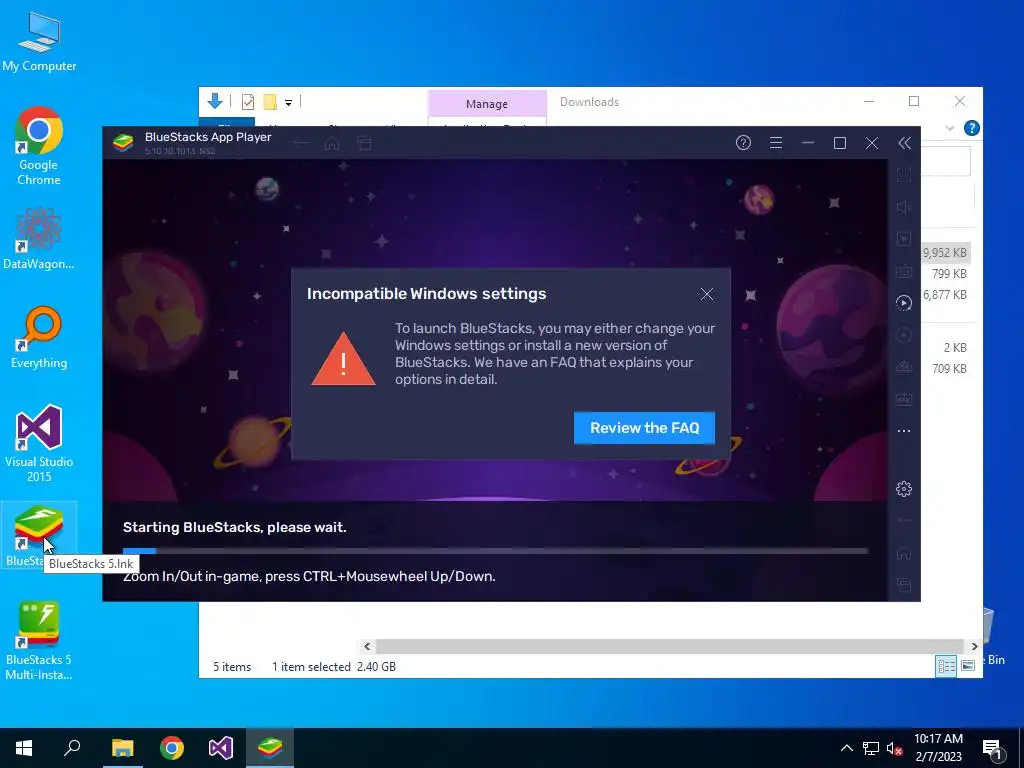Screen dimensions: 1024x768
Task: Open BlueStacks help question-mark icon
Action: [743, 143]
